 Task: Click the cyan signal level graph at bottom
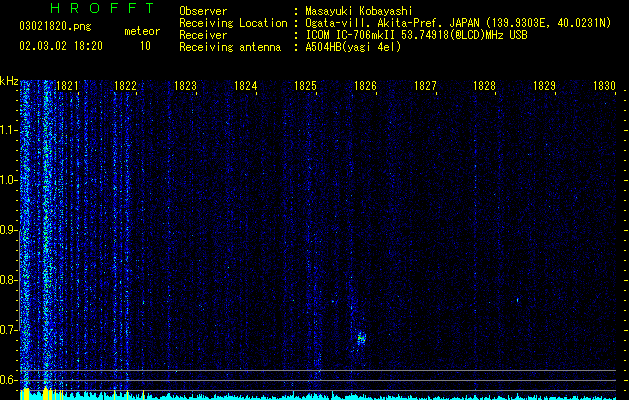318,396
